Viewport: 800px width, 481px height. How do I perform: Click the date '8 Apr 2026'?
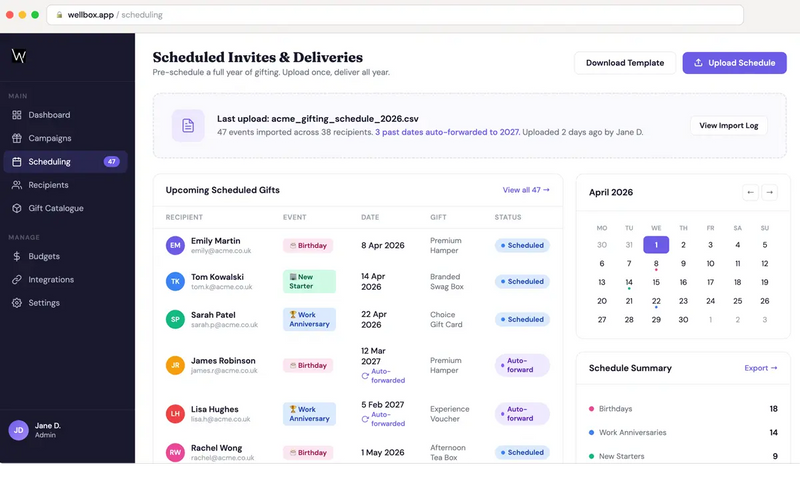point(383,245)
